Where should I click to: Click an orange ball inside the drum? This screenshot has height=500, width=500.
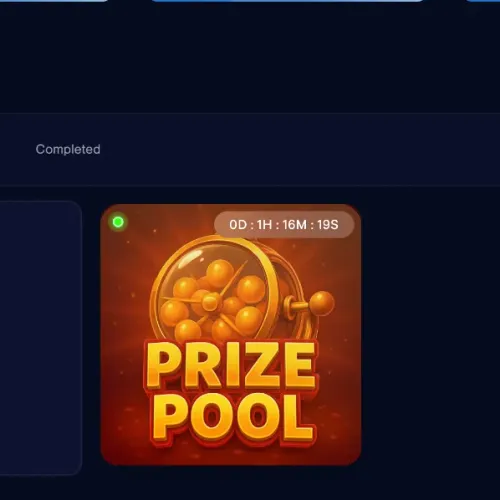coord(251,289)
